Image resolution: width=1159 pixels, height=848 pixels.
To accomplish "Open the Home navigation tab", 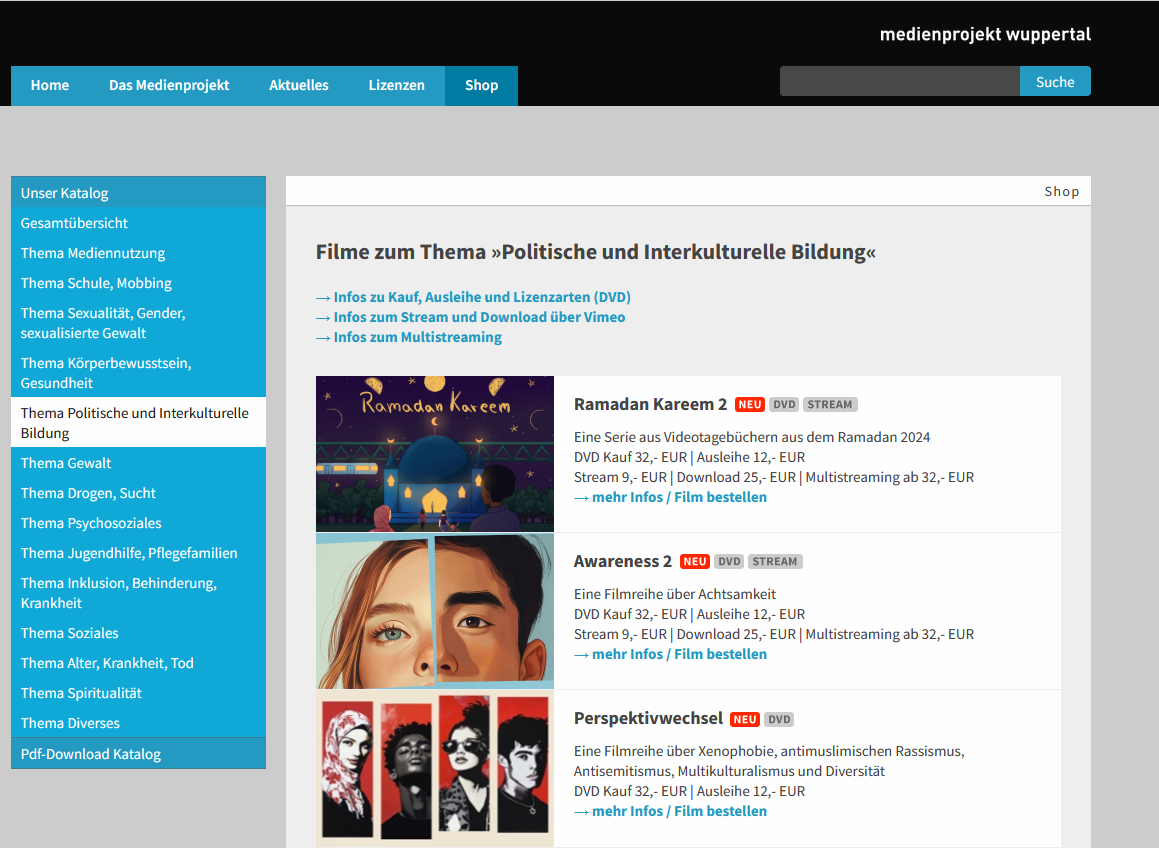I will 50,85.
